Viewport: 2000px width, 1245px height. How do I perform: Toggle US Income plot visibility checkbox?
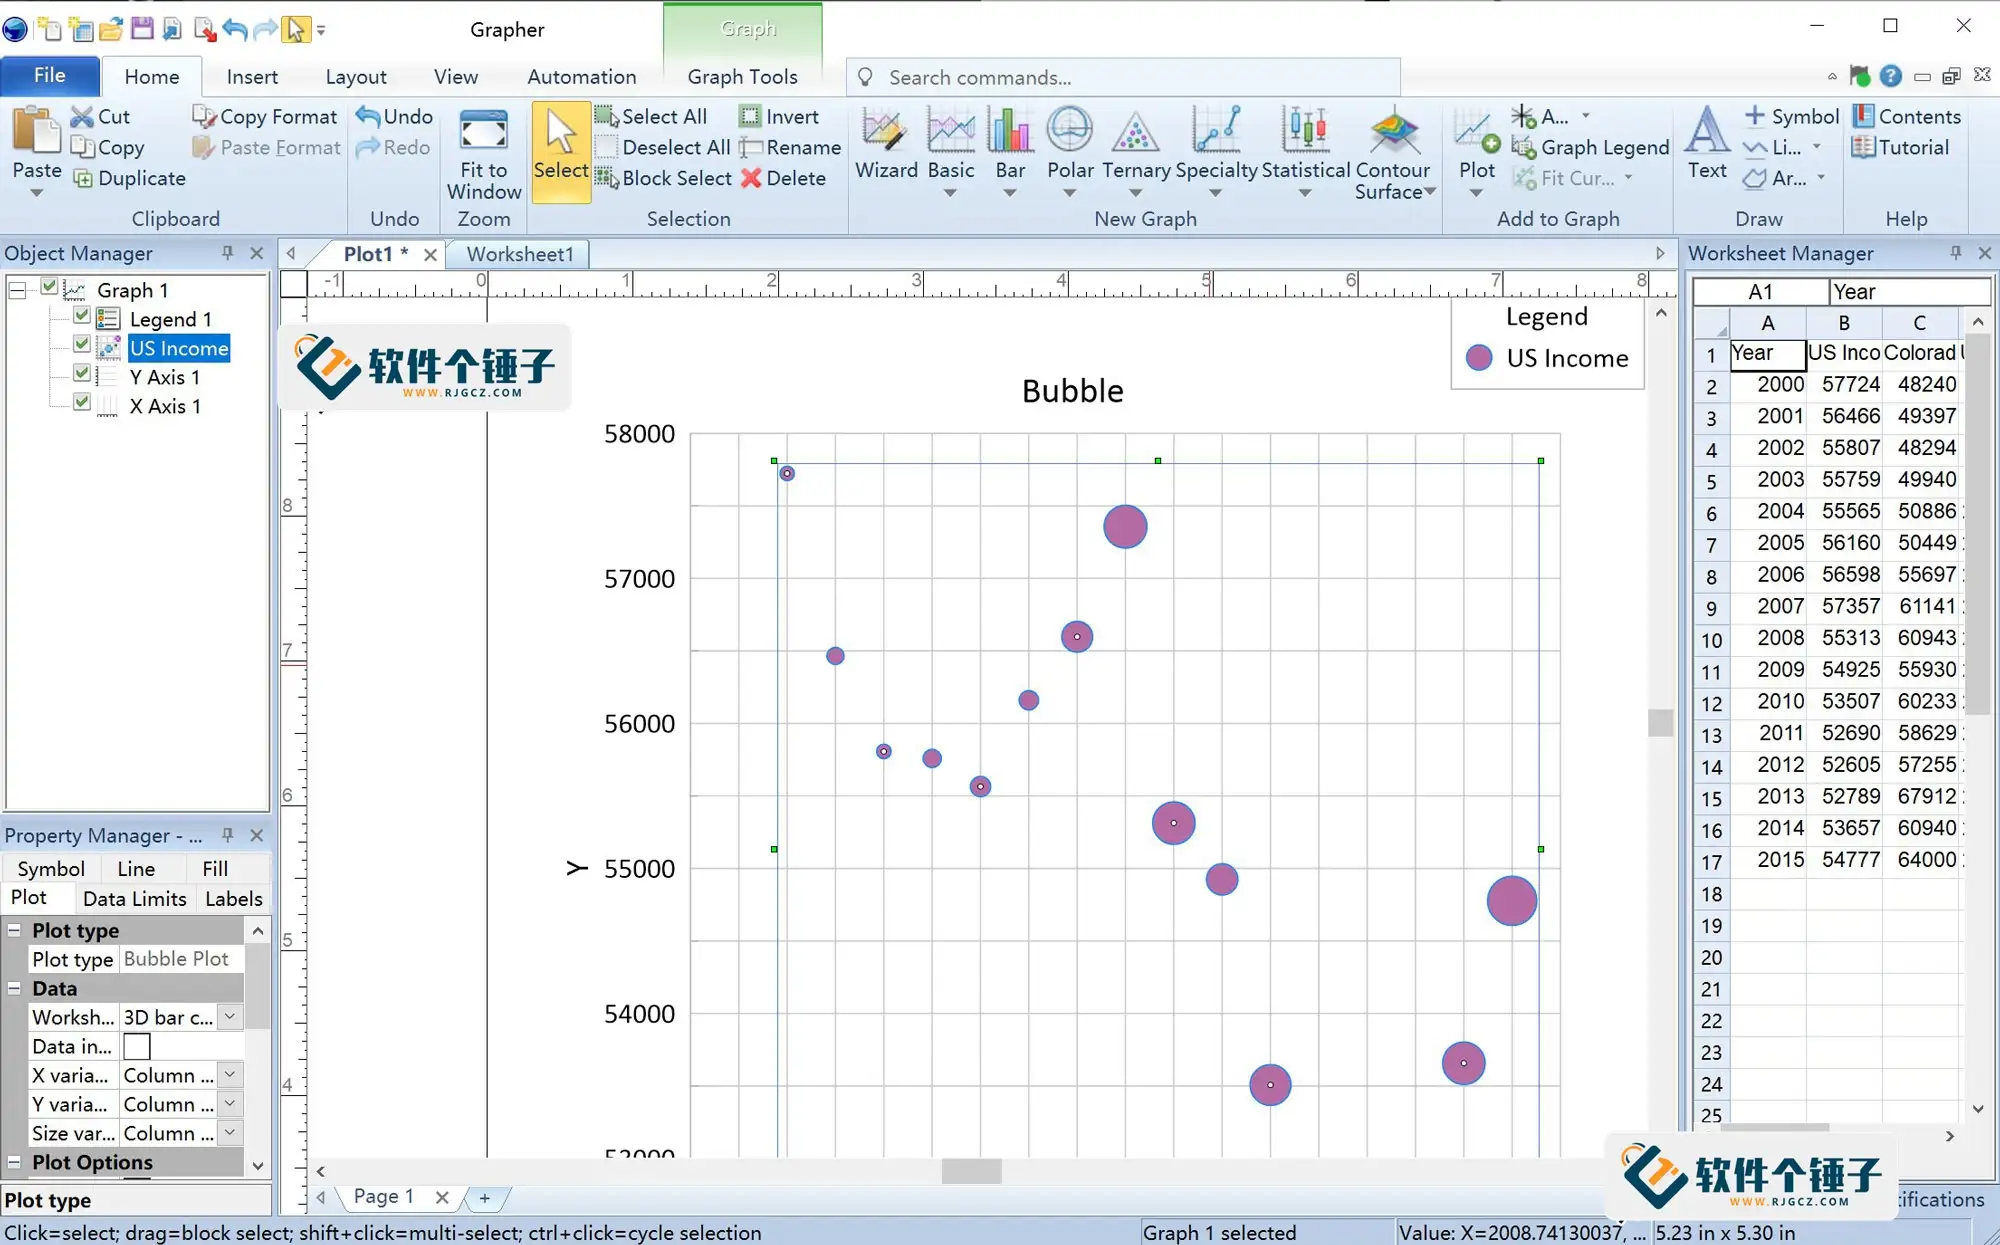[82, 346]
